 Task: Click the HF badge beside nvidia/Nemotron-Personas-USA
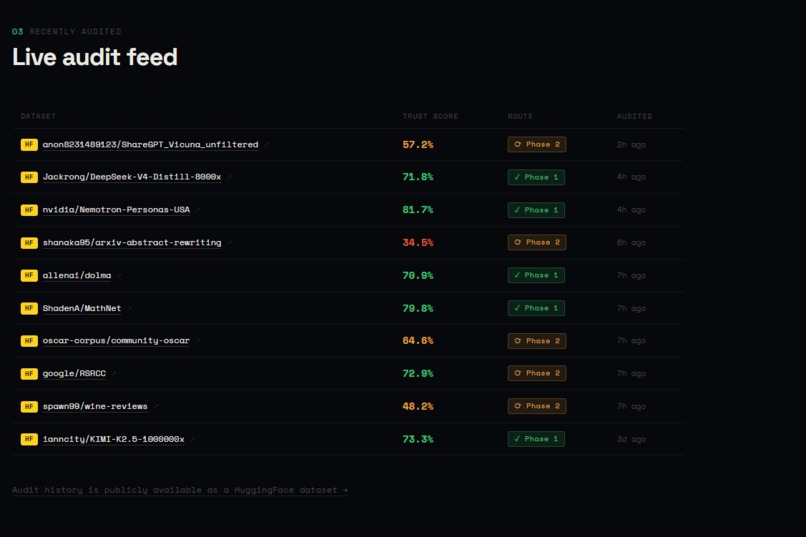tap(29, 210)
